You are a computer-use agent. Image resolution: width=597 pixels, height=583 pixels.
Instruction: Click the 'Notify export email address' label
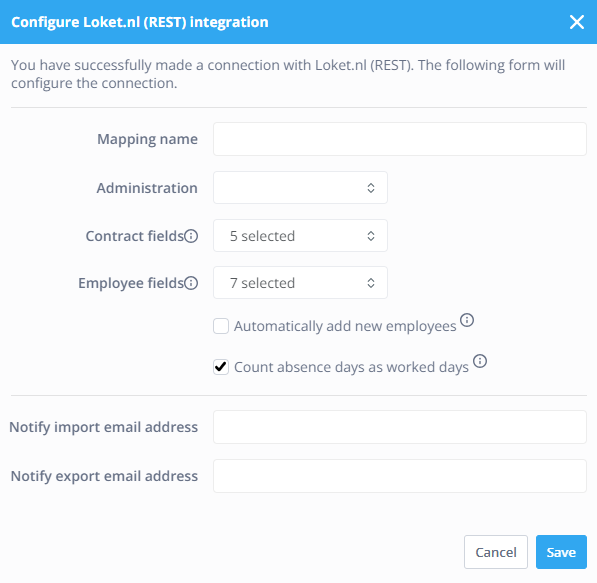pyautogui.click(x=104, y=476)
